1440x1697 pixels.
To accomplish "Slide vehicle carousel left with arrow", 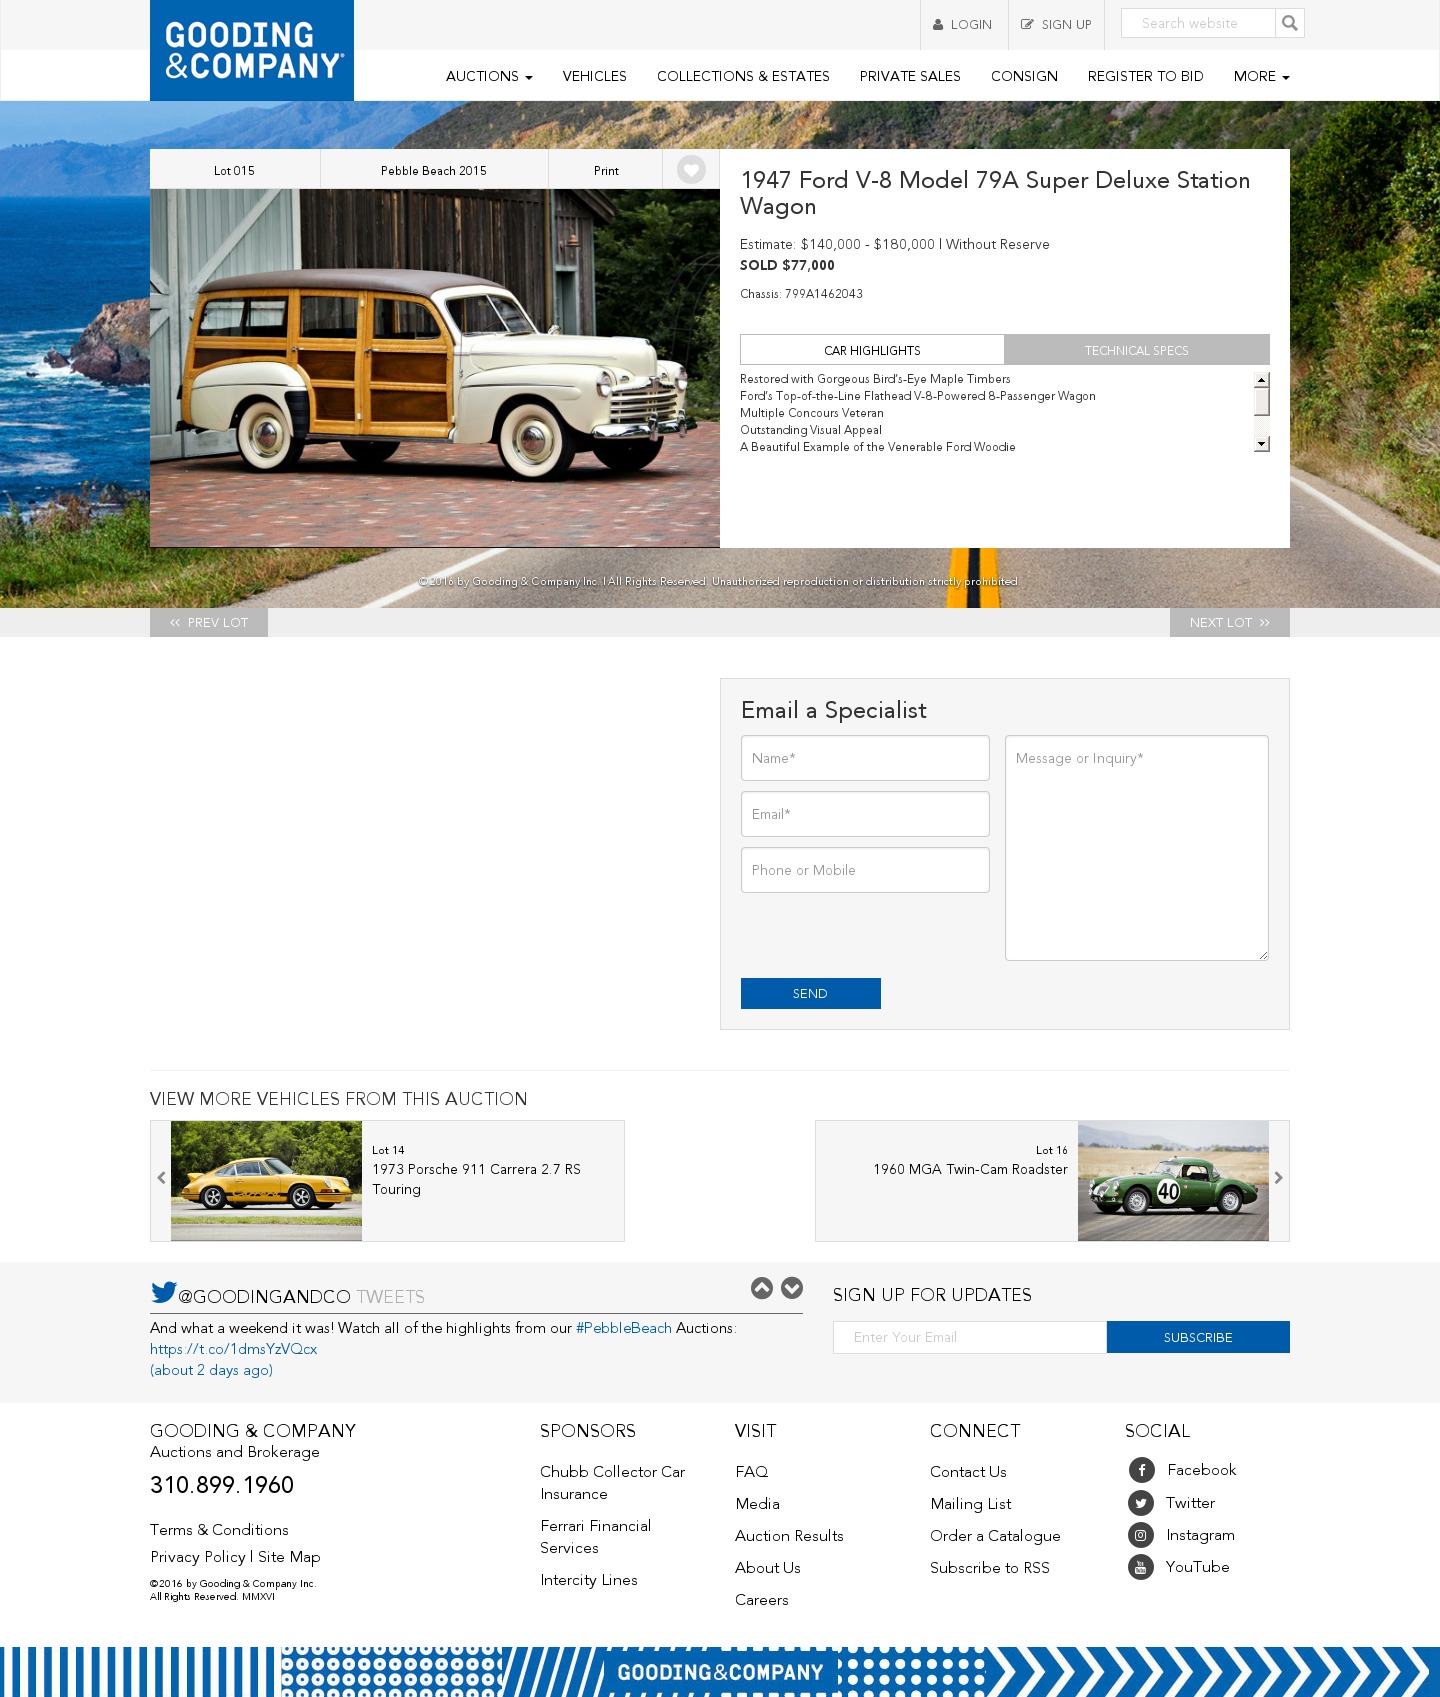I will tap(161, 1178).
